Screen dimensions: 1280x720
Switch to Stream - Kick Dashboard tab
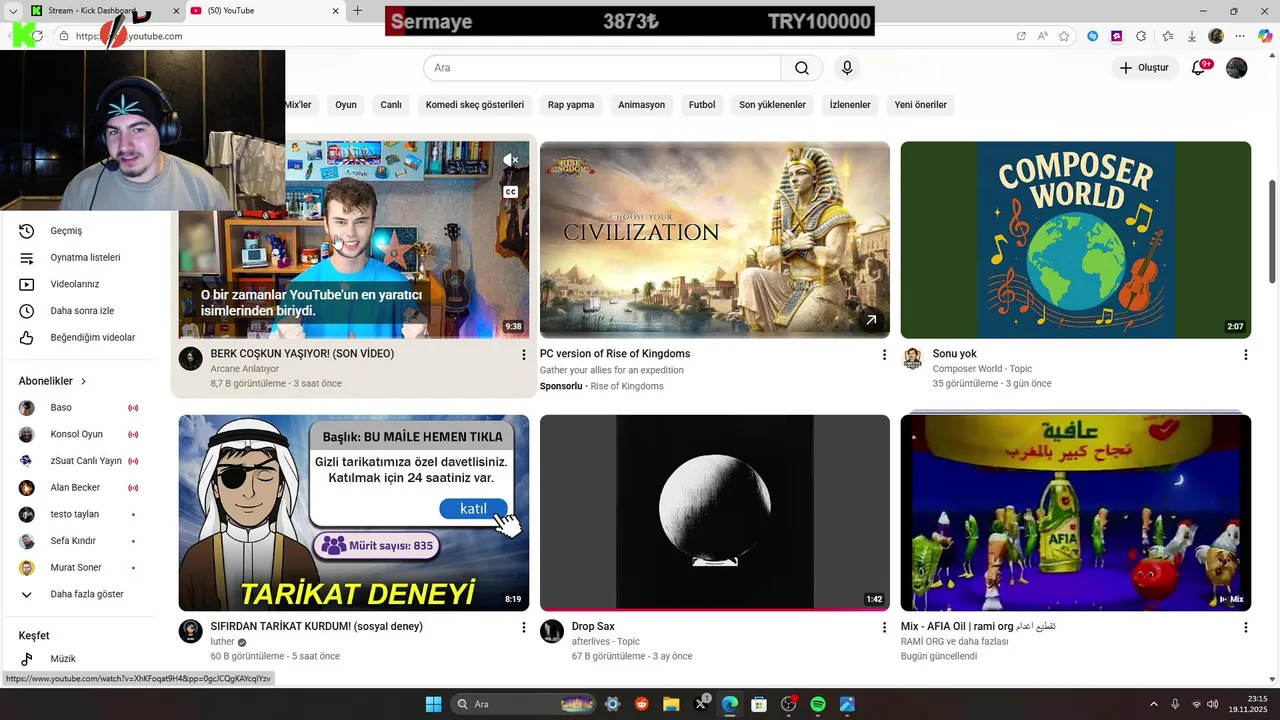click(x=92, y=11)
